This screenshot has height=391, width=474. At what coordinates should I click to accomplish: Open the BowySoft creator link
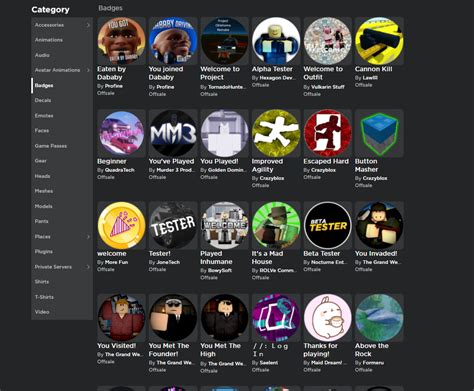(220, 270)
